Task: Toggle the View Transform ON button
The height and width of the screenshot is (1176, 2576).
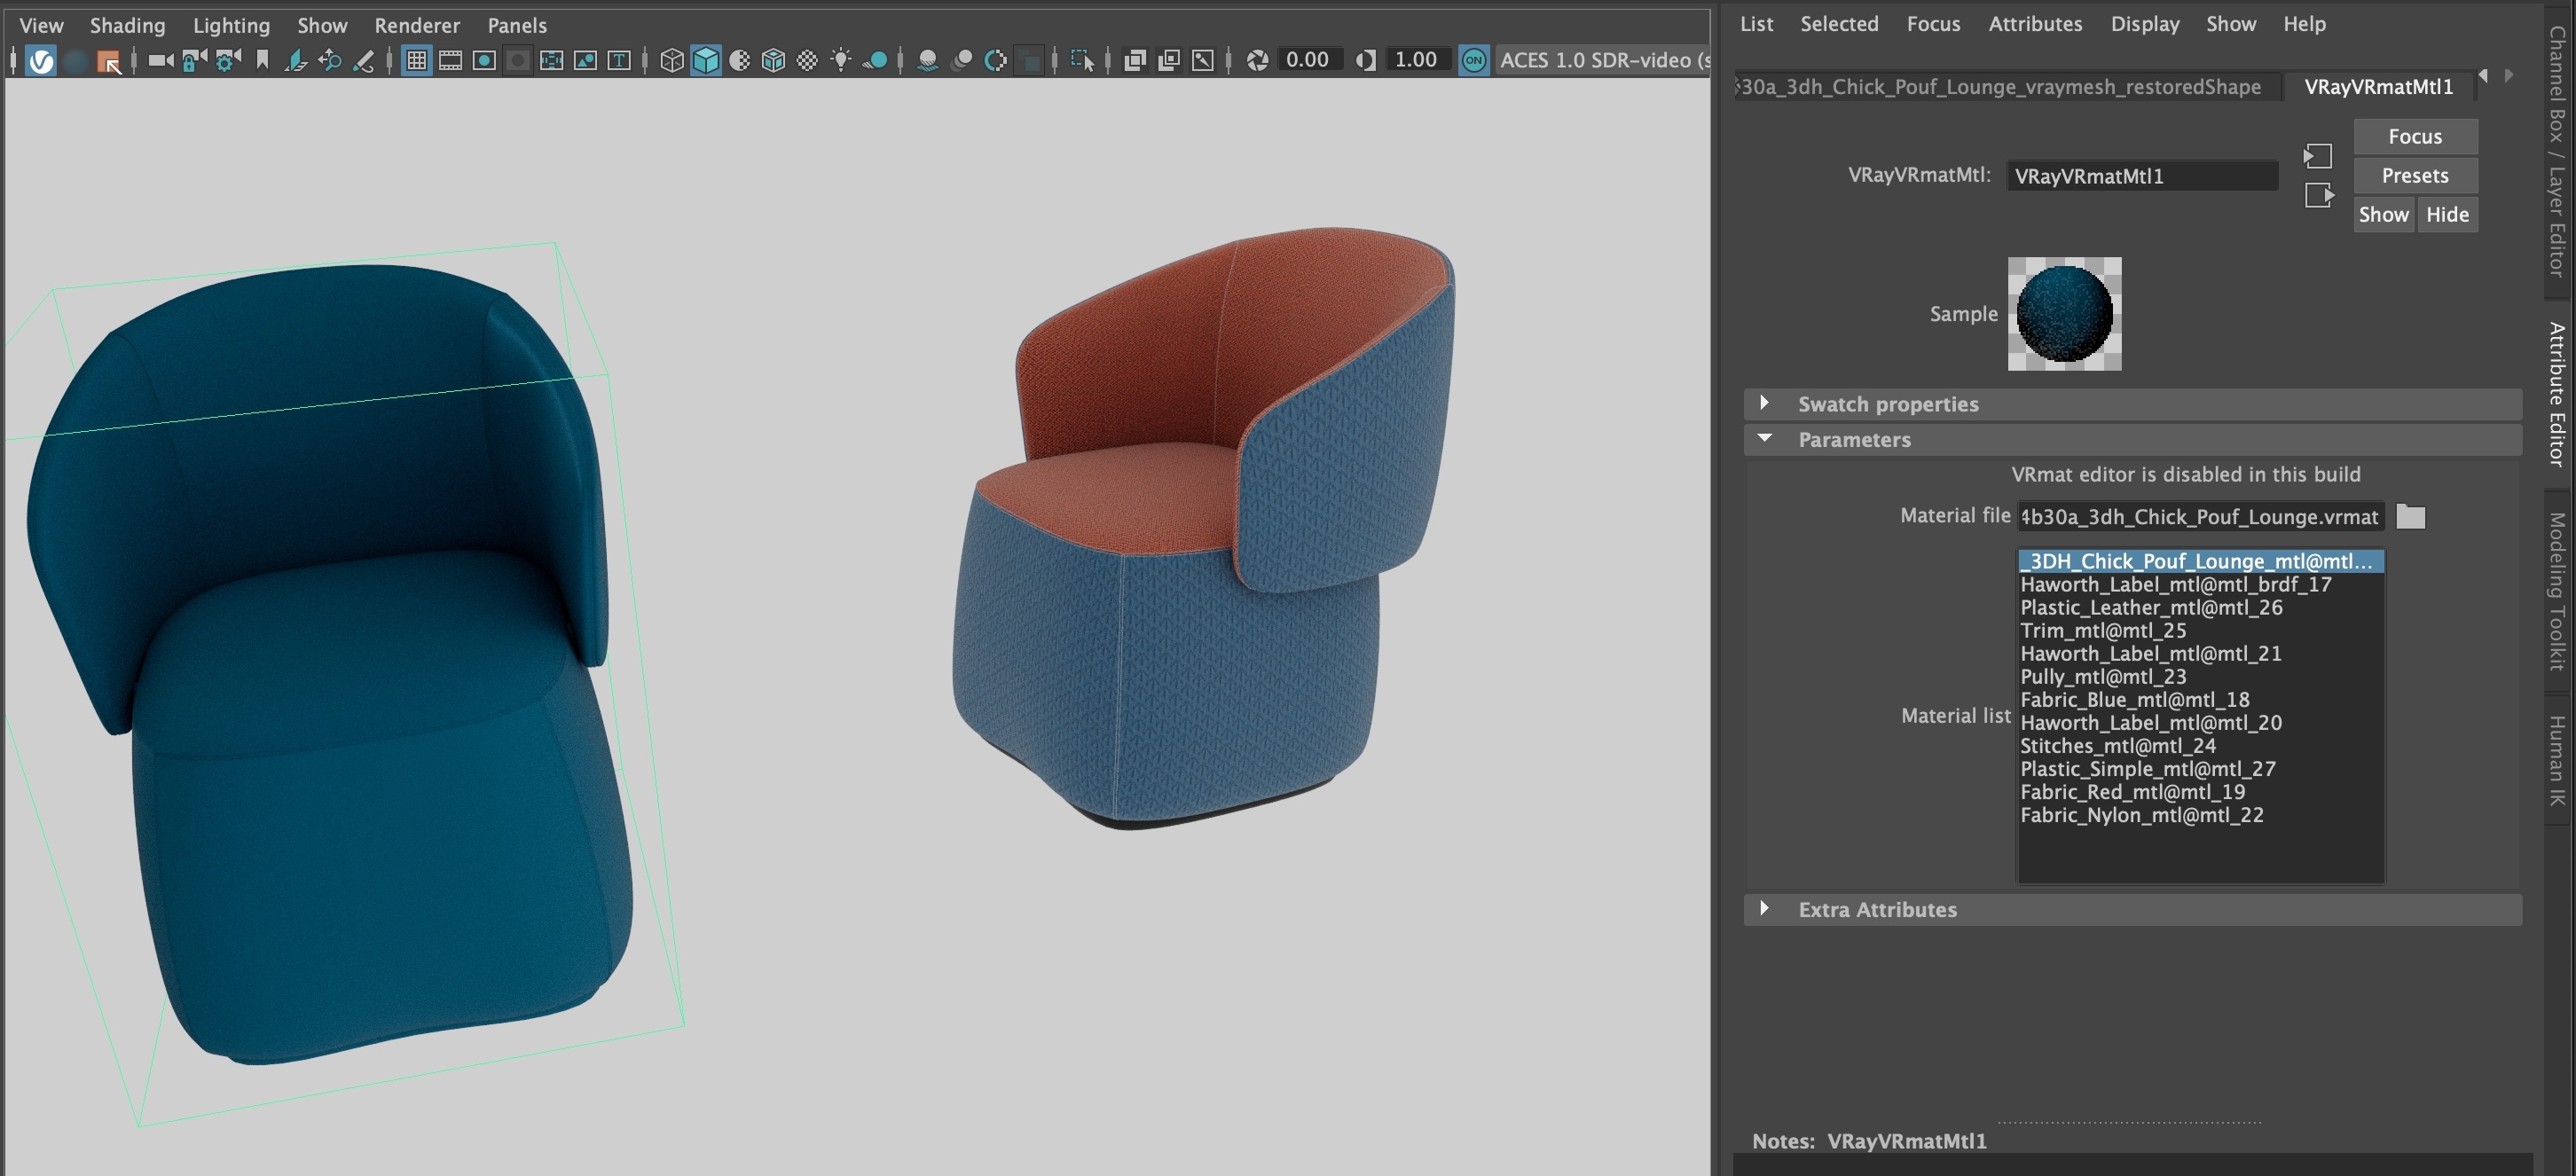Action: (x=1474, y=61)
